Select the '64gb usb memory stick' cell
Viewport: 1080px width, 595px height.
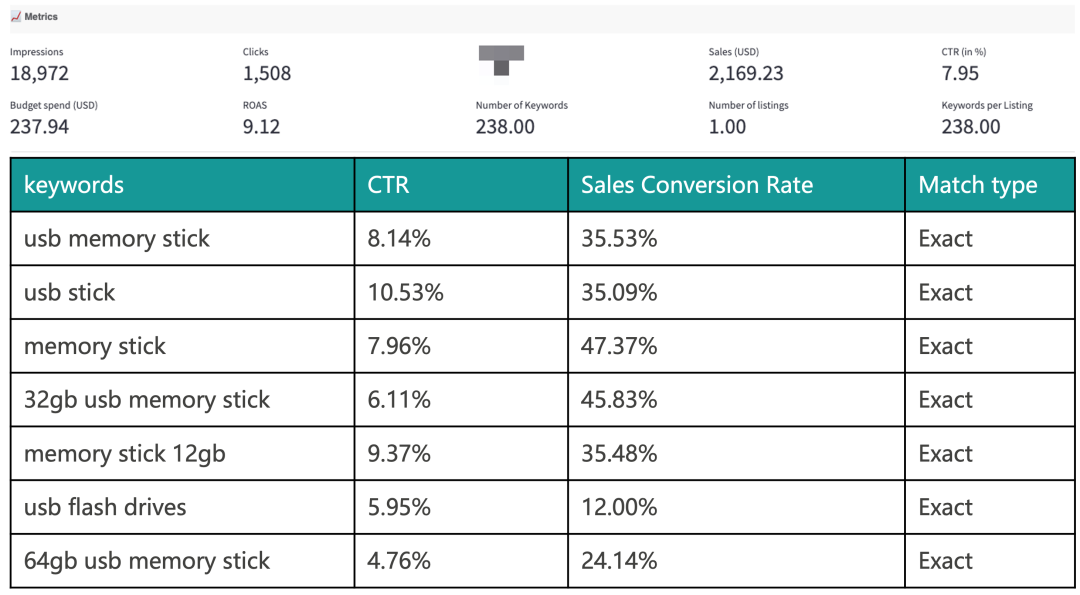coord(147,561)
